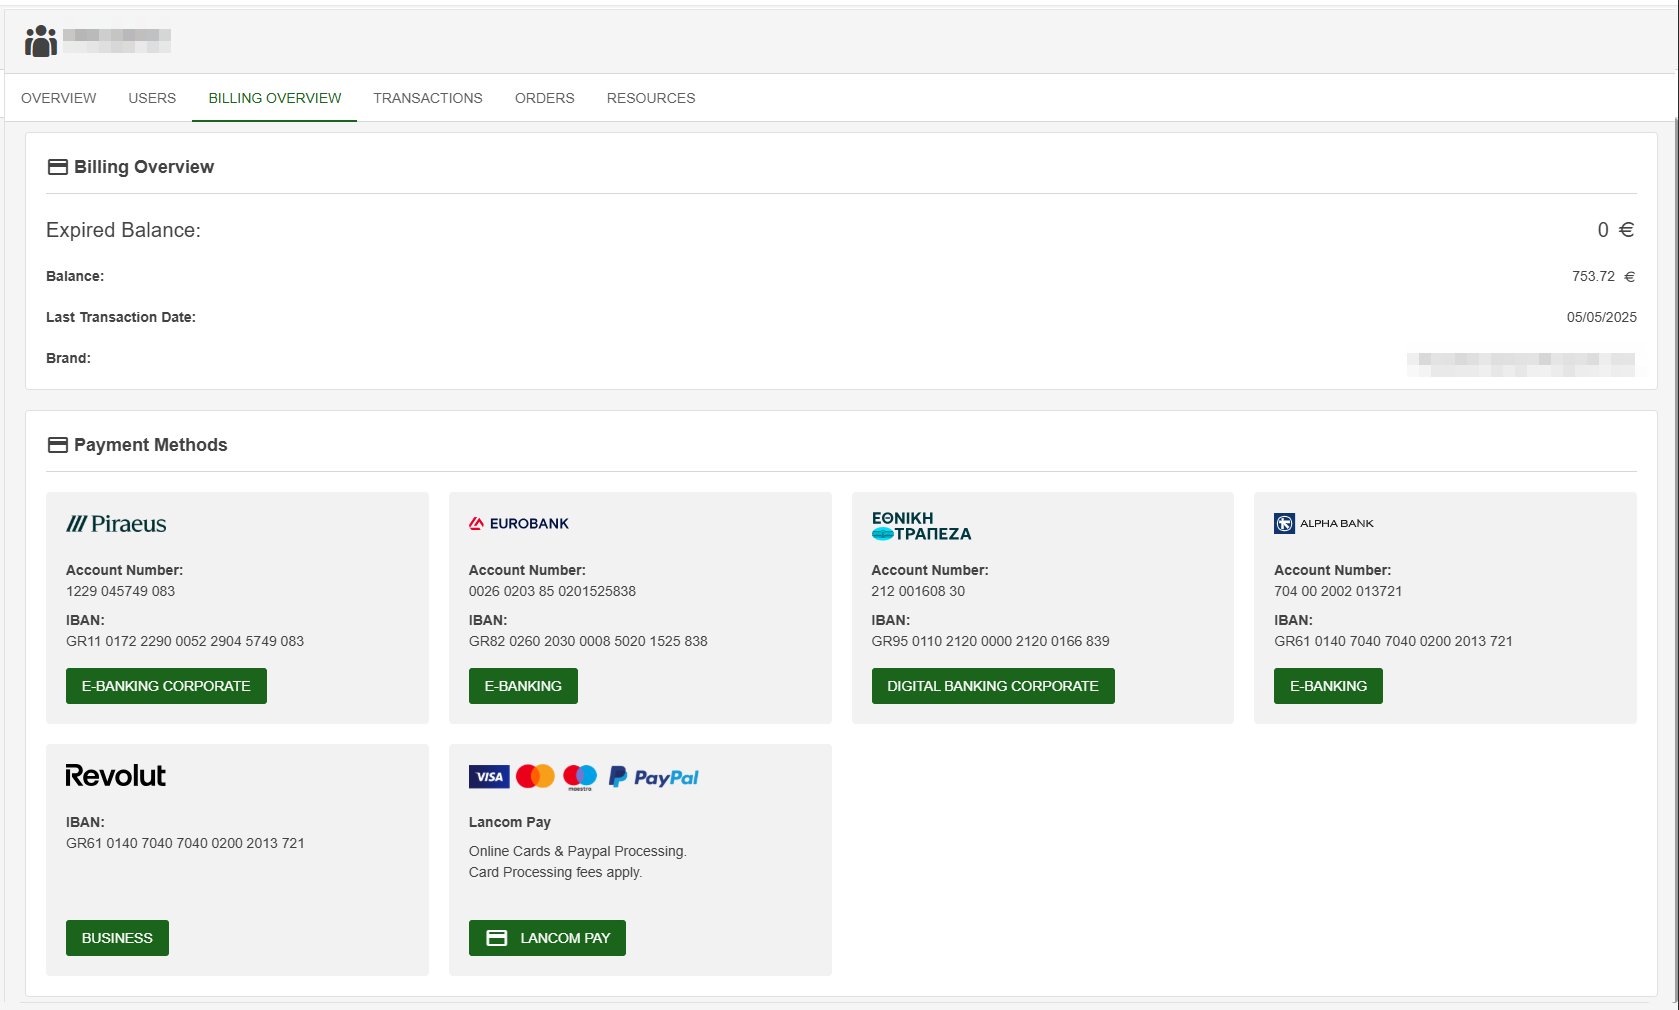The width and height of the screenshot is (1679, 1010).
Task: Select the Eurobank logo
Action: (517, 522)
